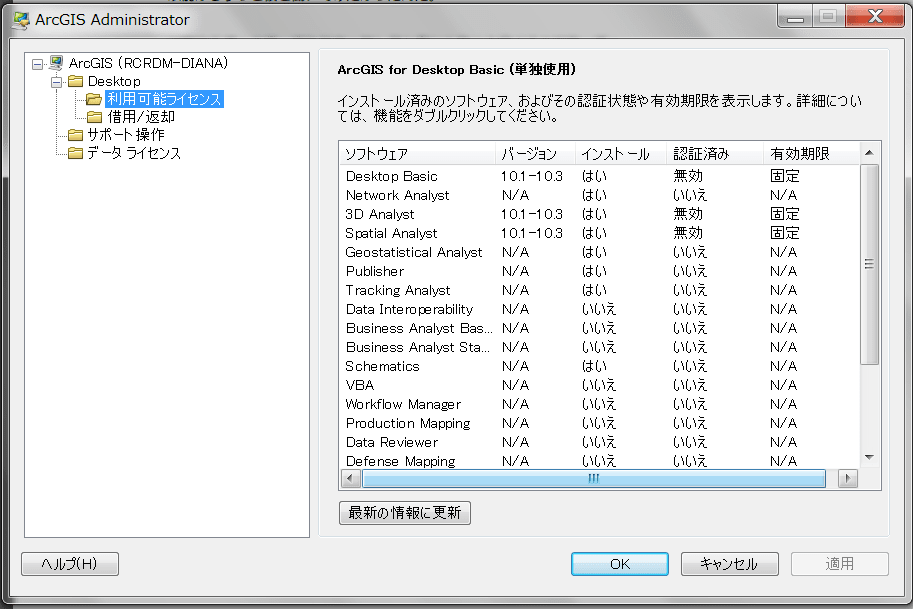Select the Data Interoperability row
Image resolution: width=913 pixels, height=609 pixels.
click(599, 309)
